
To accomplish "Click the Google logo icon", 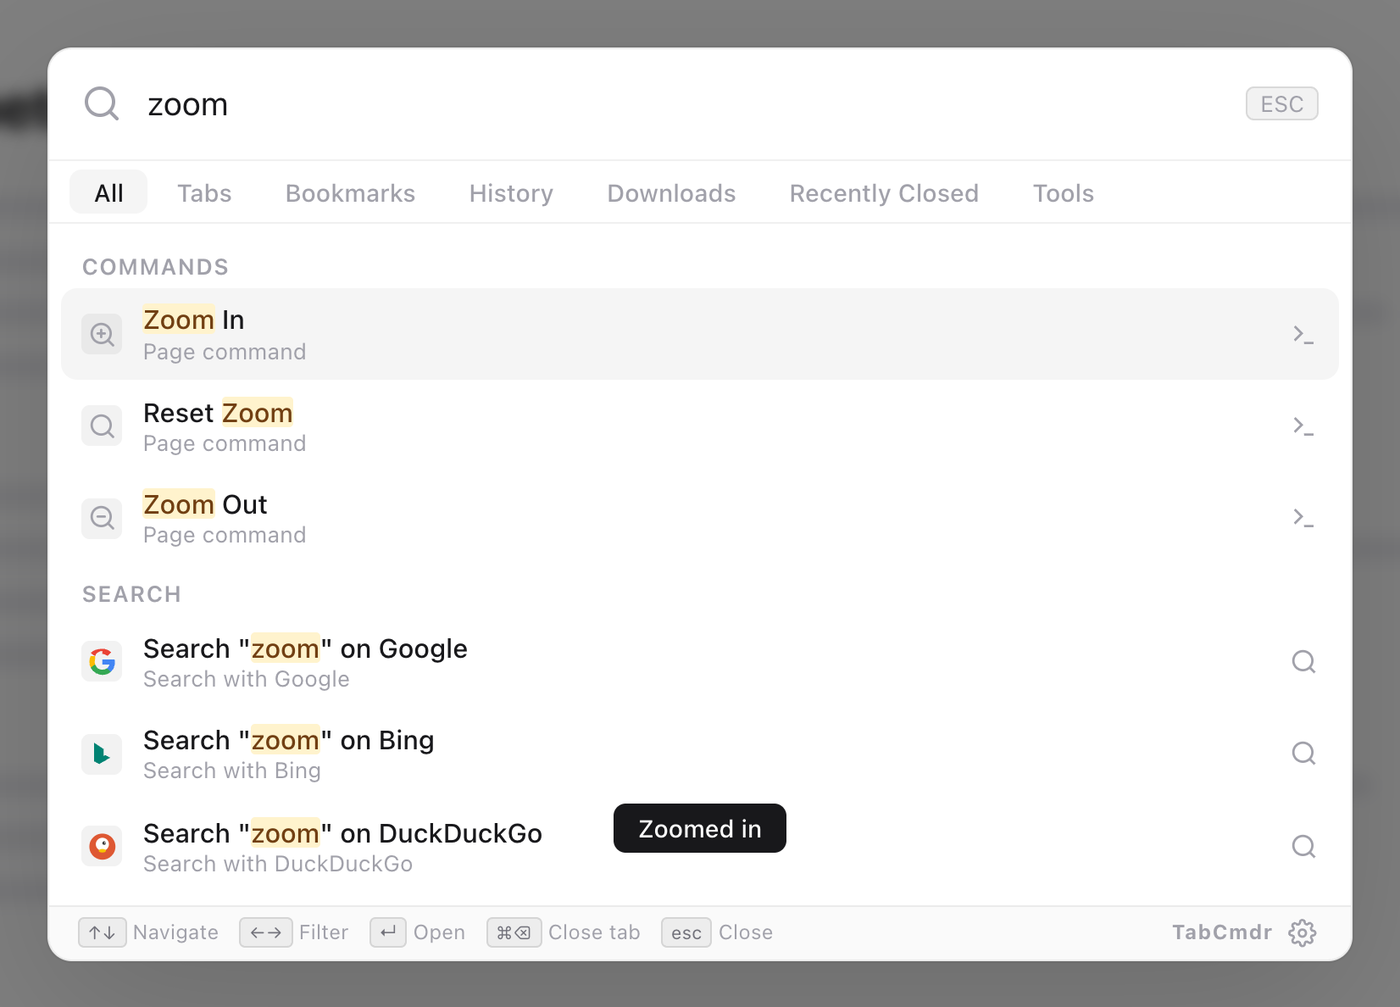I will point(102,661).
